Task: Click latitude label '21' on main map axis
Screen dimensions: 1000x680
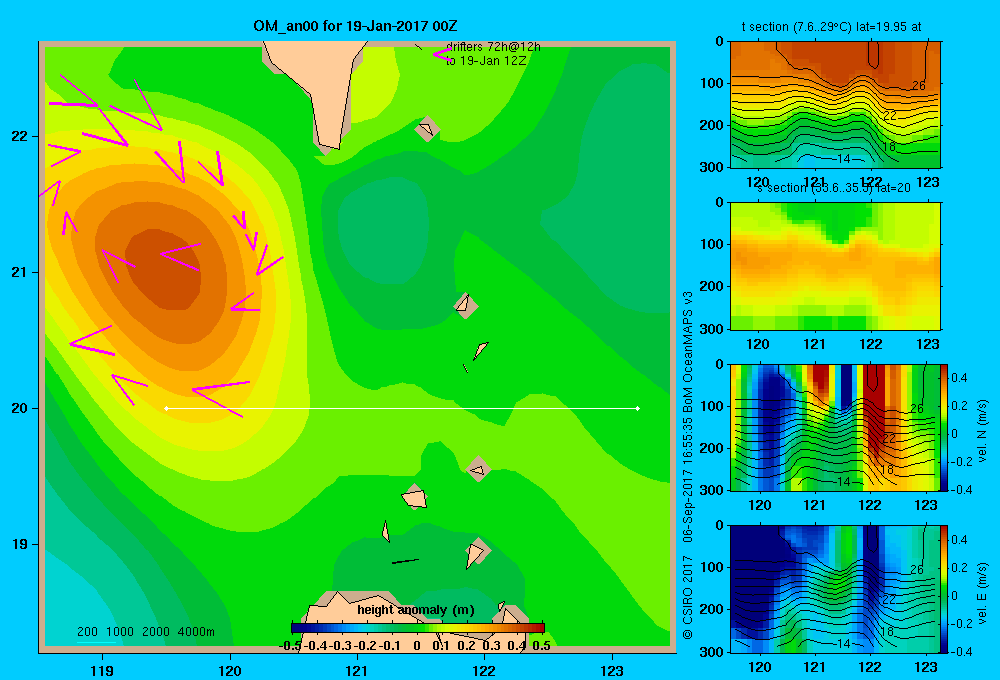Action: 20,272
